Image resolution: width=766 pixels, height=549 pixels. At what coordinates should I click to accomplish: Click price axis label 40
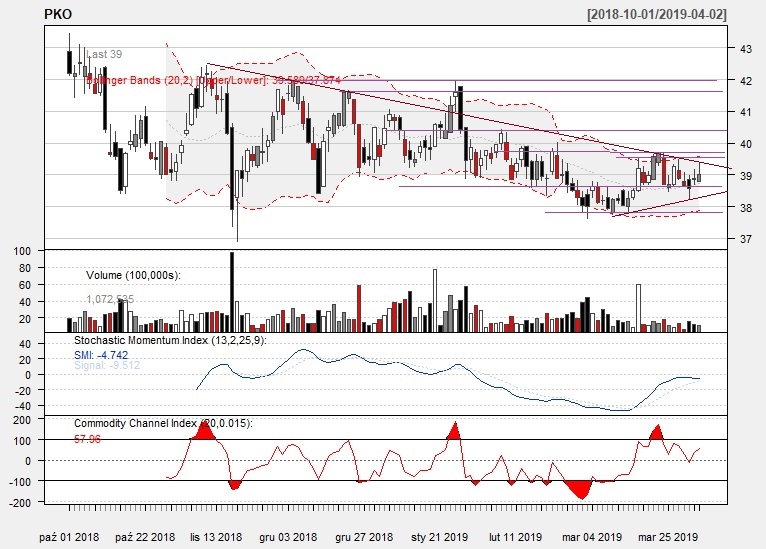[x=745, y=144]
